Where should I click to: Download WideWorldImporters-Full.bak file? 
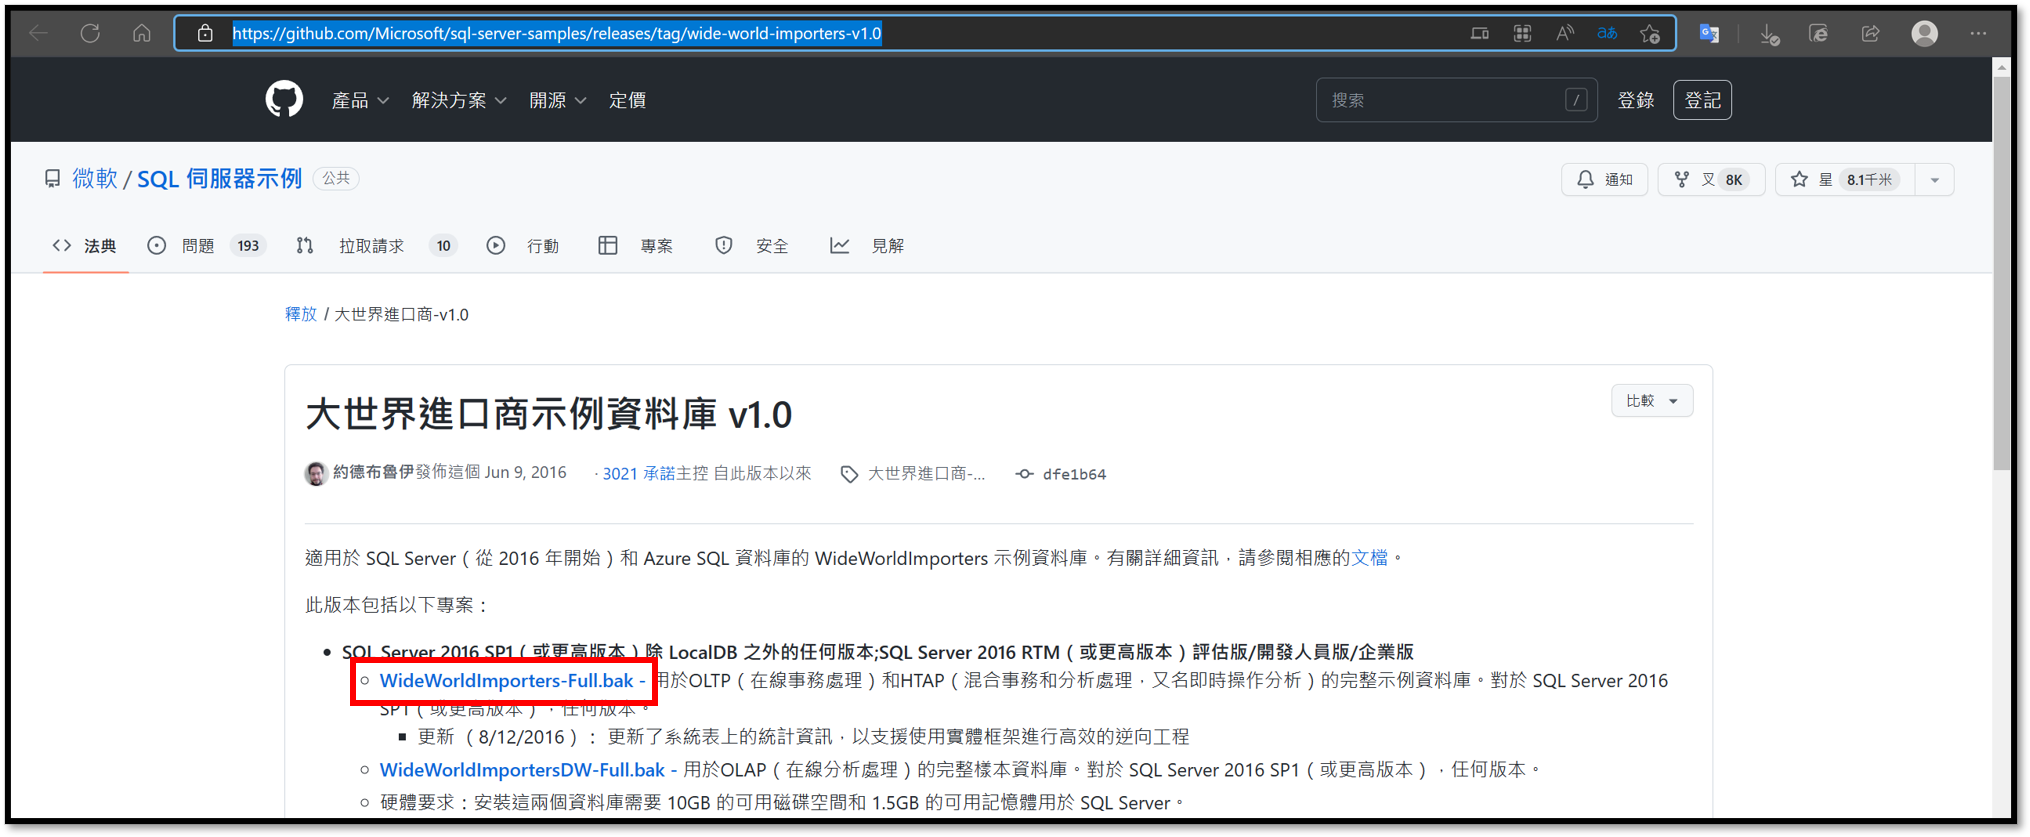tap(506, 680)
